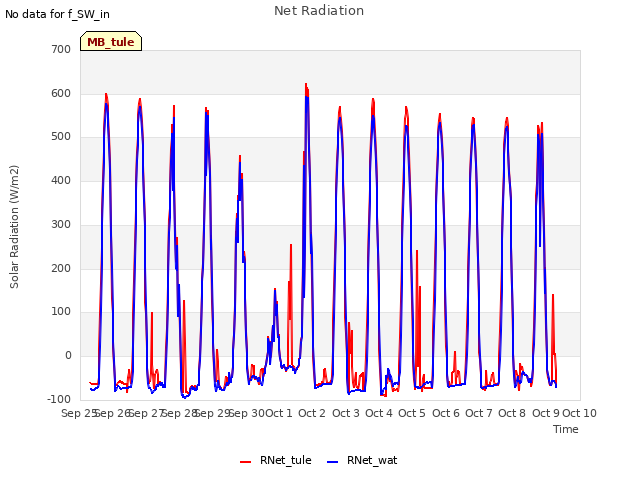Viewport: 640px width, 480px height.
Task: Click the 700 y-axis tick label
Action: 61,49
